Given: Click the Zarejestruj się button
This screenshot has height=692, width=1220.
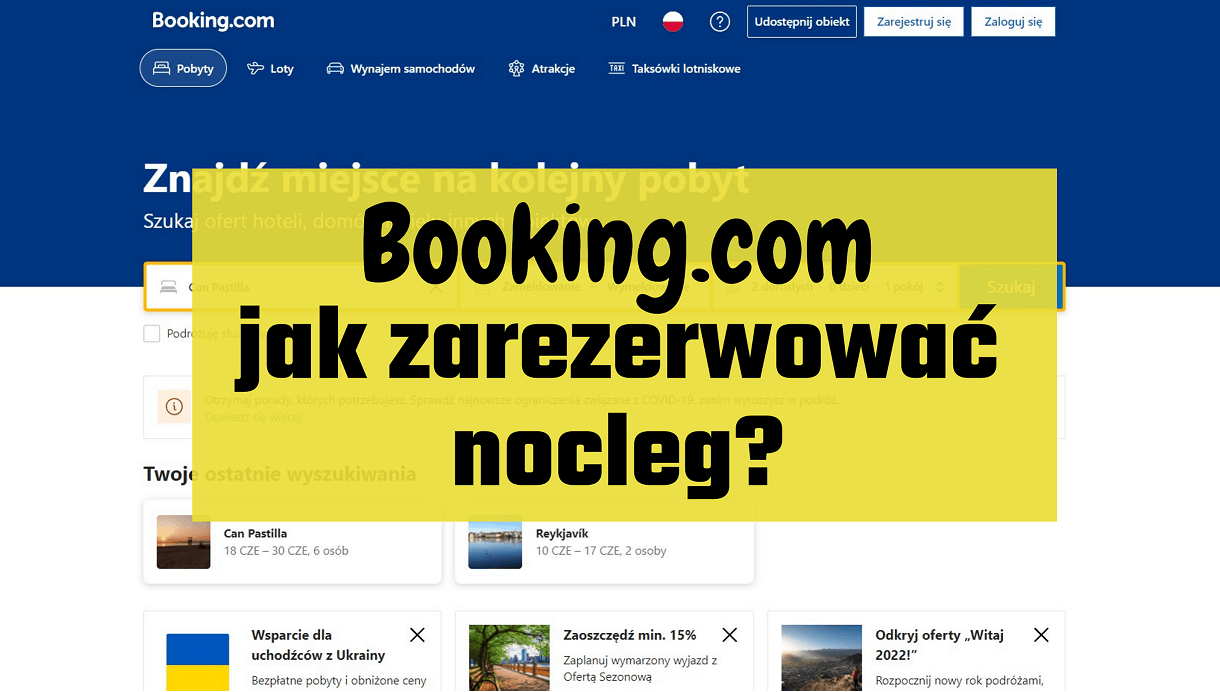Looking at the screenshot, I should pos(913,21).
